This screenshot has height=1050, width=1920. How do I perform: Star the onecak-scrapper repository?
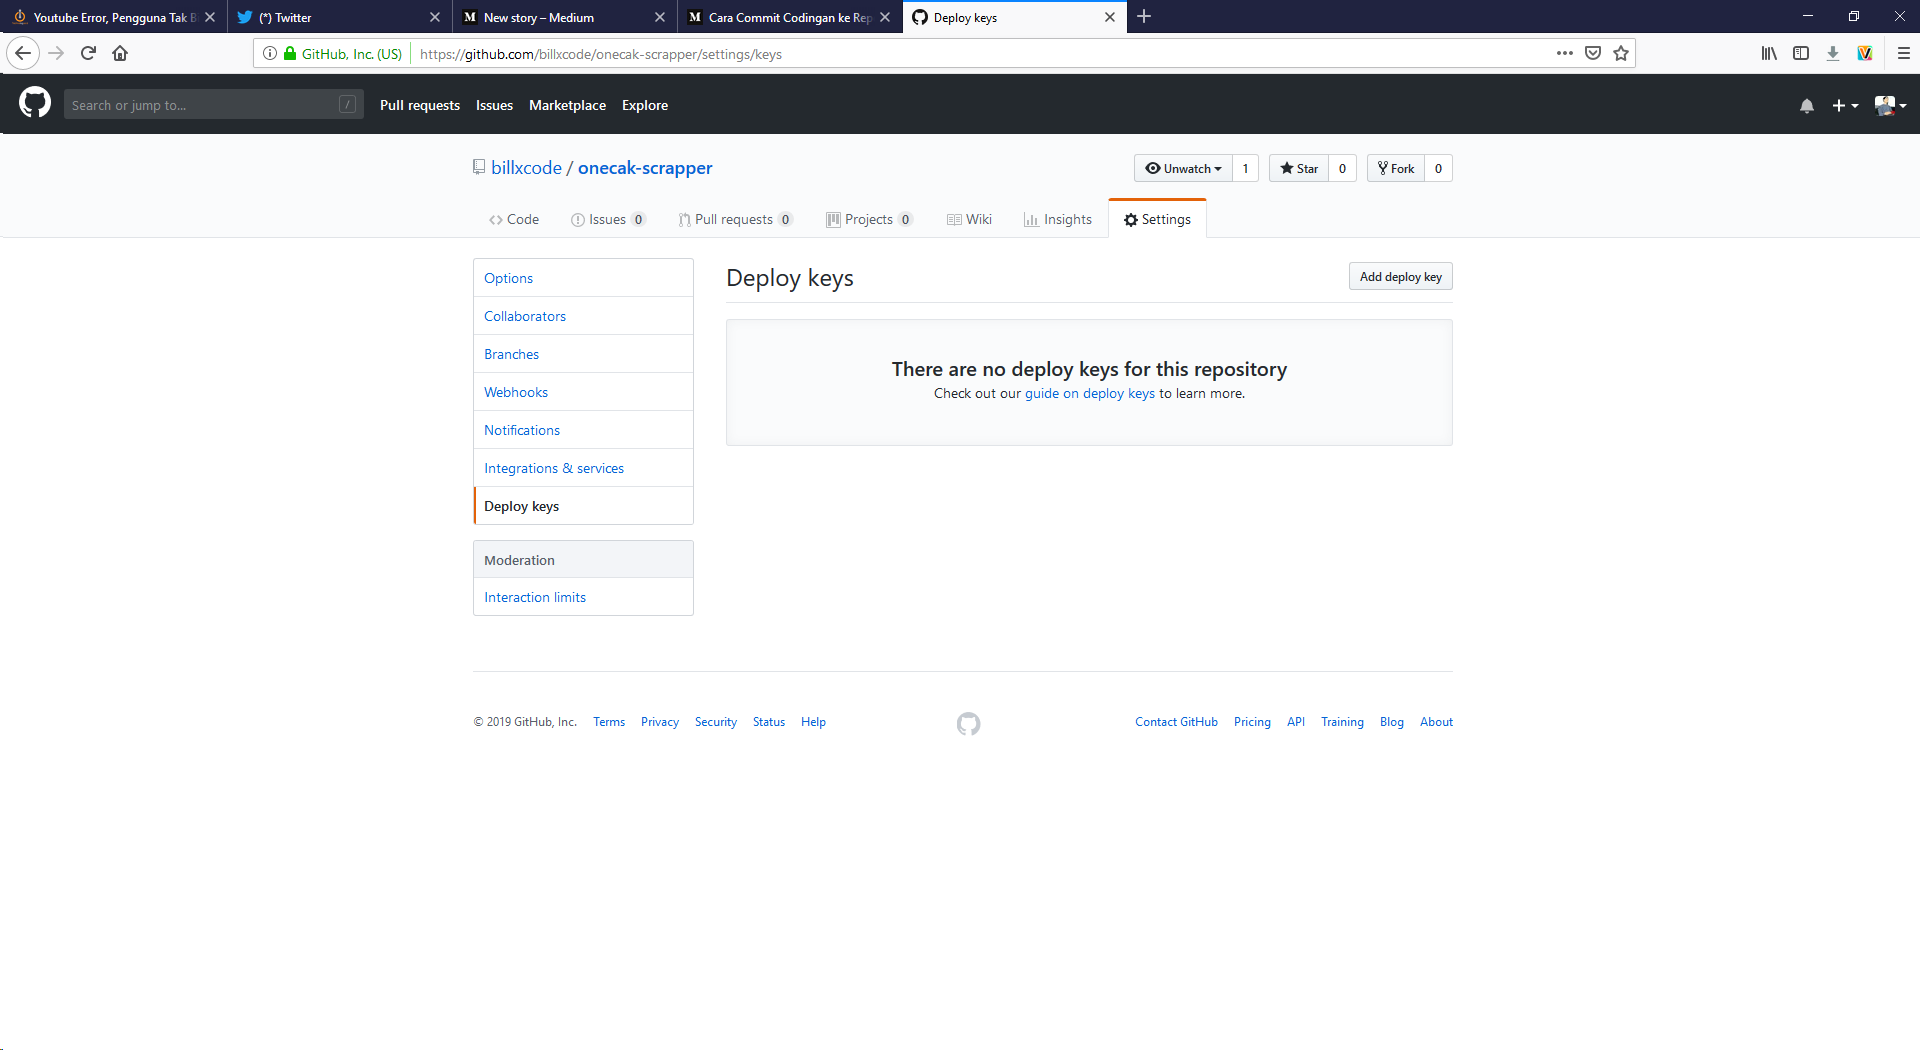(x=1298, y=168)
